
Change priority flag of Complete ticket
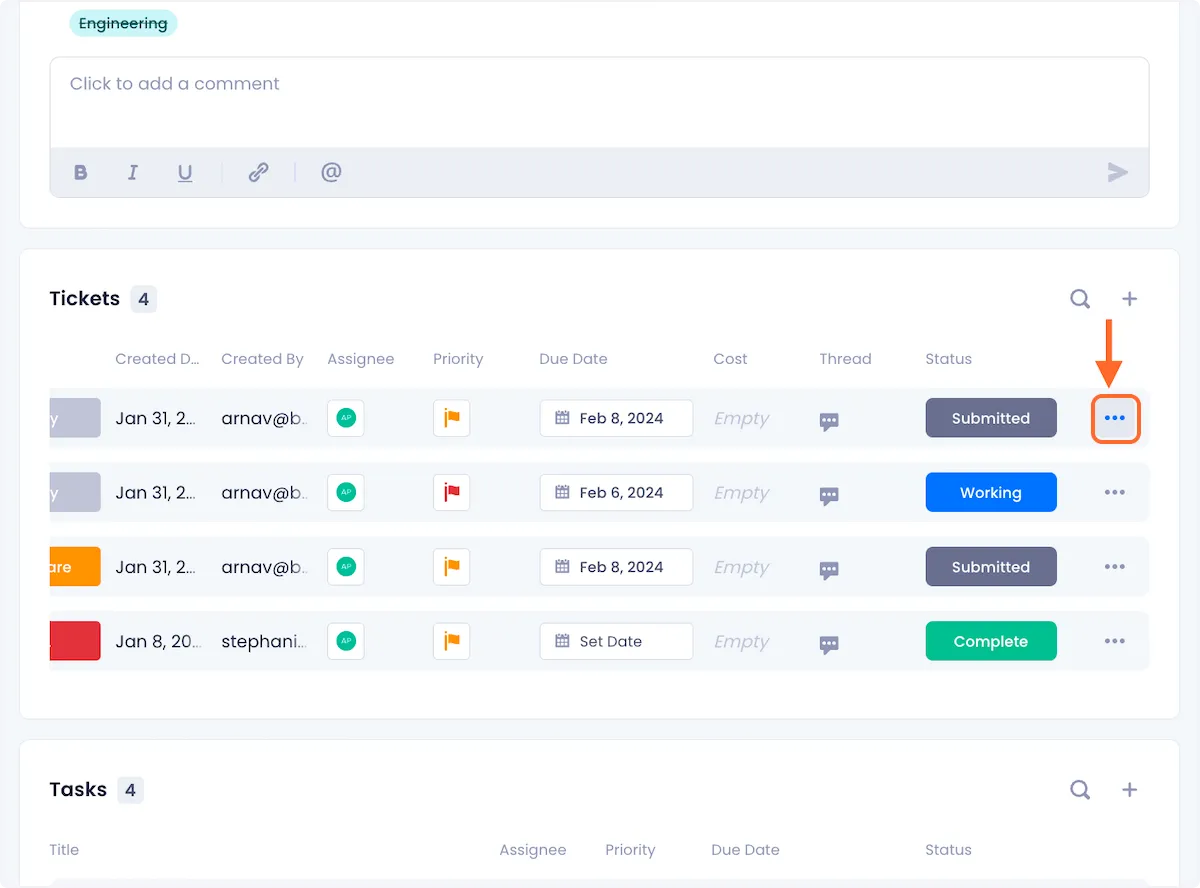pos(452,641)
